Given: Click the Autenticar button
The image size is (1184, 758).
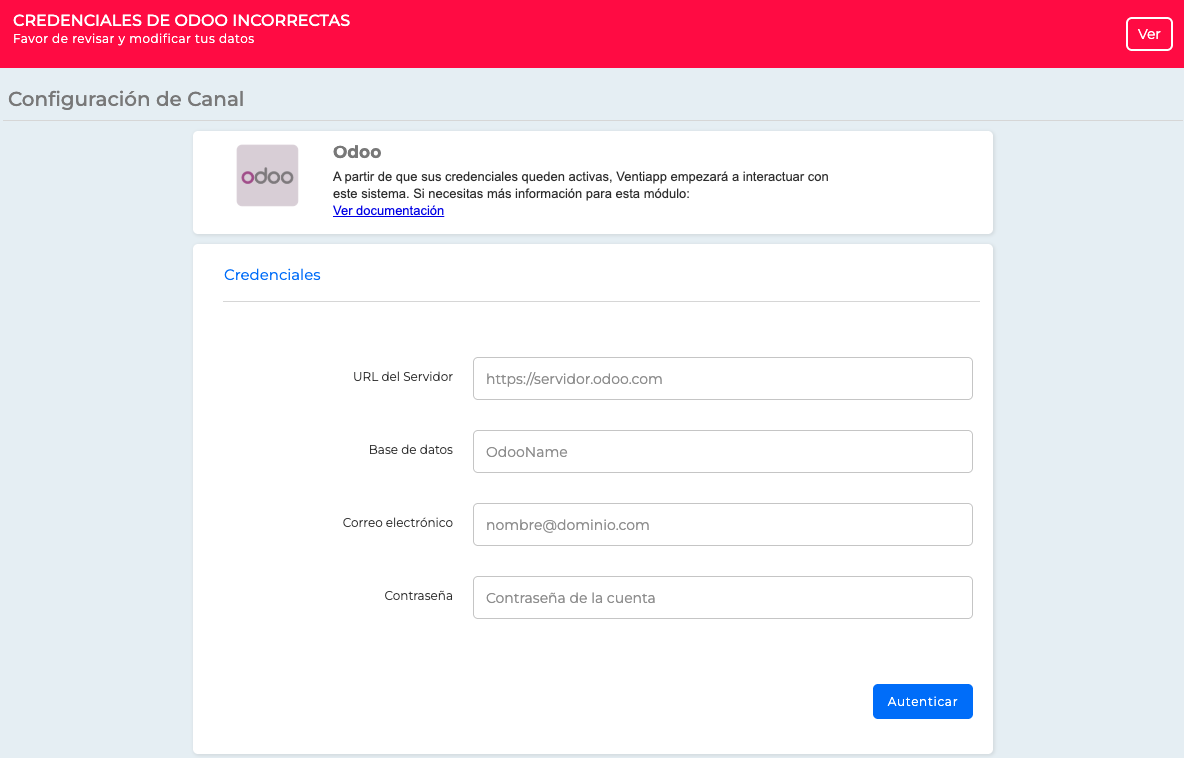Looking at the screenshot, I should tap(922, 701).
